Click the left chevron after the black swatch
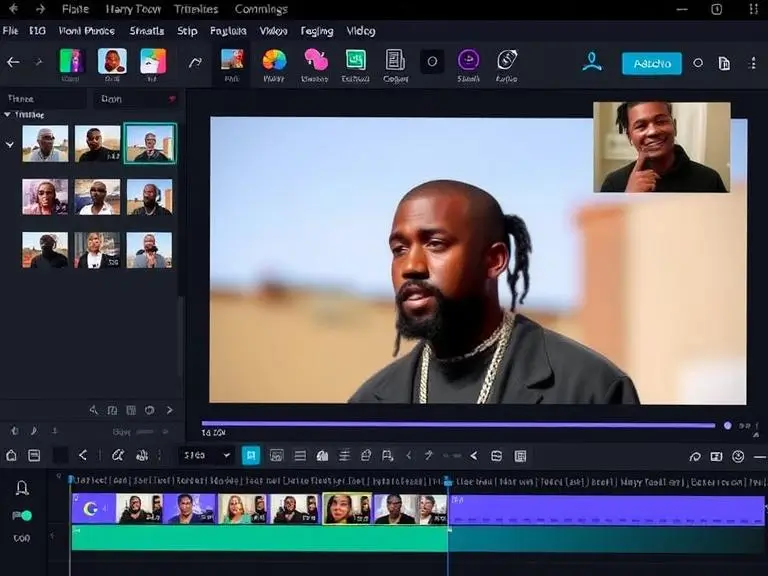768x576 pixels. (x=83, y=456)
